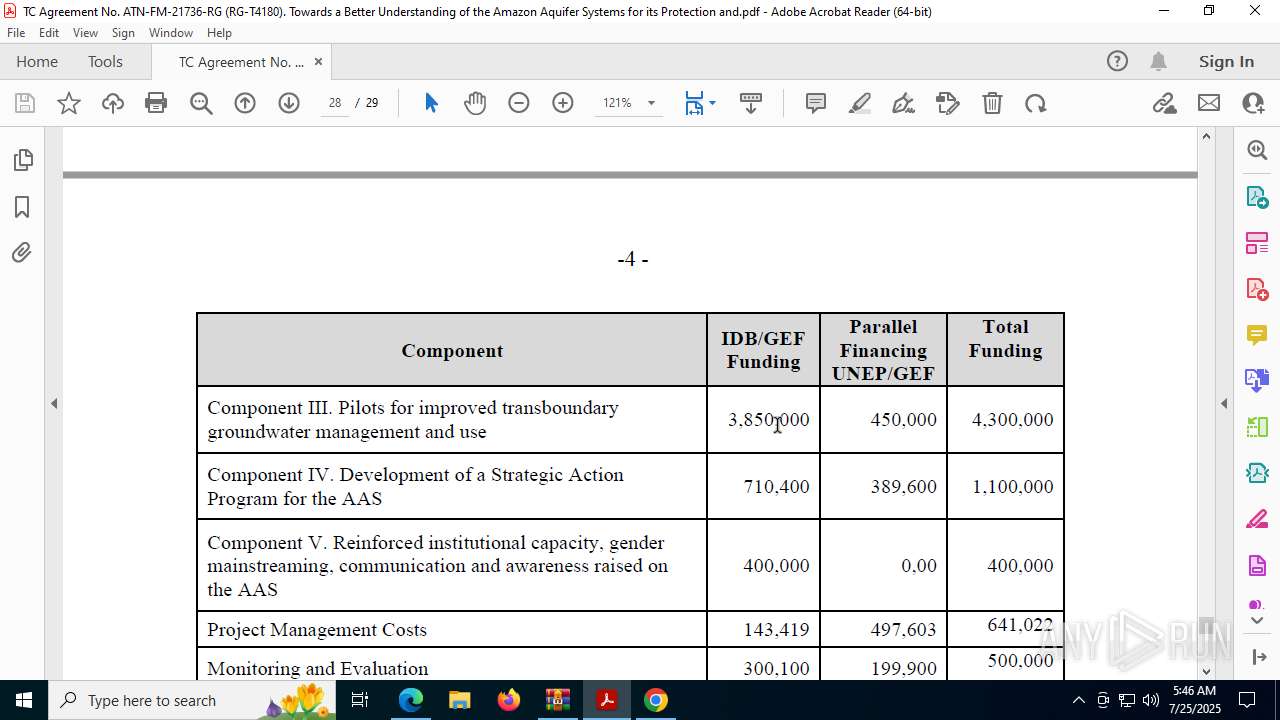
Task: Open Microsoft Edge from the taskbar
Action: [x=411, y=700]
